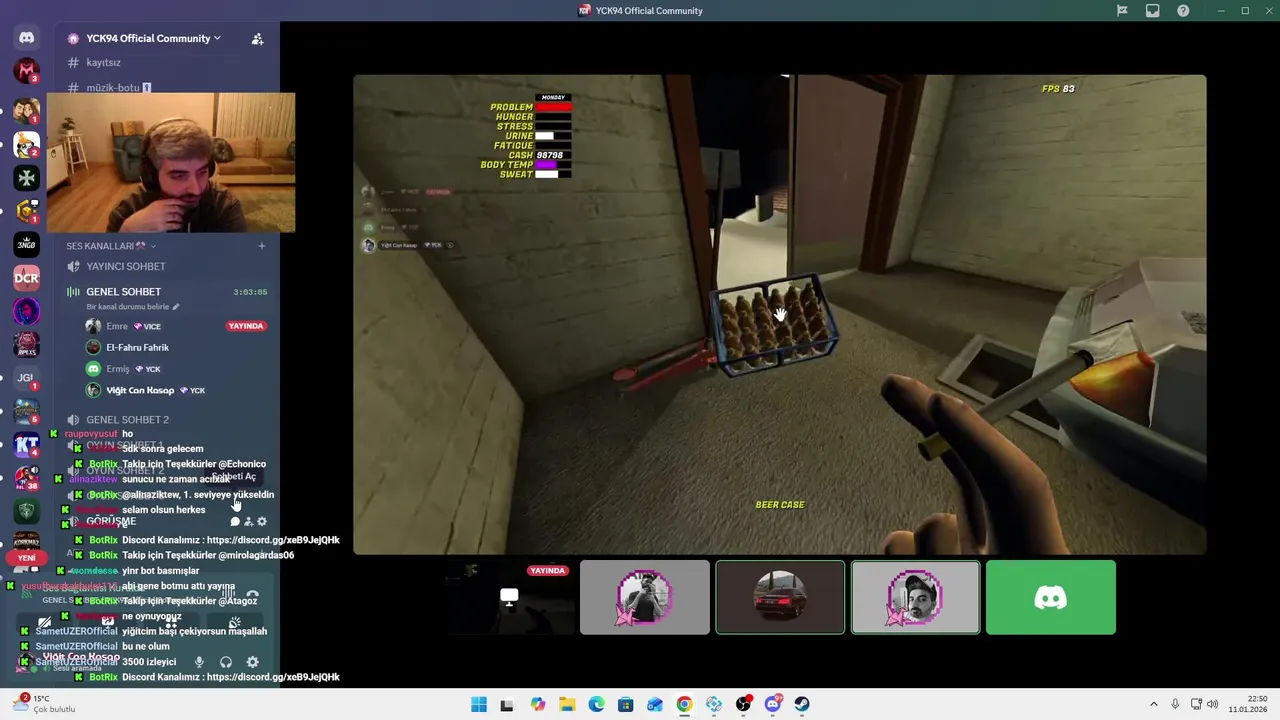1280x720 pixels.
Task: Open the dark shield server icon
Action: (x=27, y=511)
